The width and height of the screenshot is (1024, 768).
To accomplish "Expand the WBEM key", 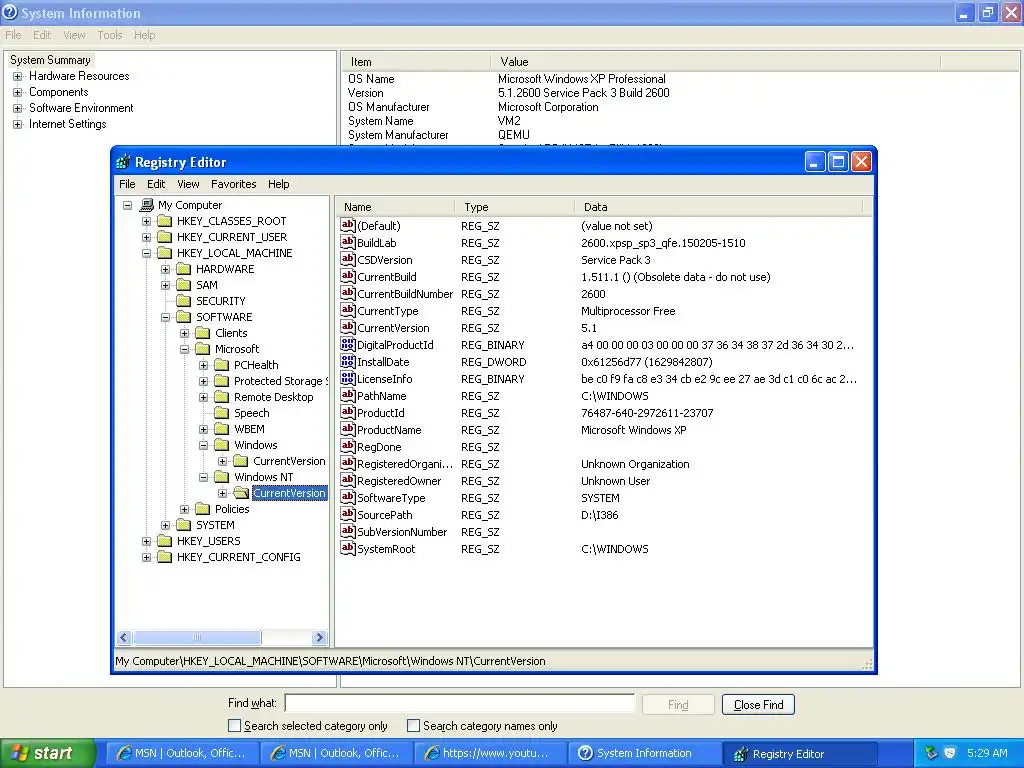I will (x=204, y=429).
